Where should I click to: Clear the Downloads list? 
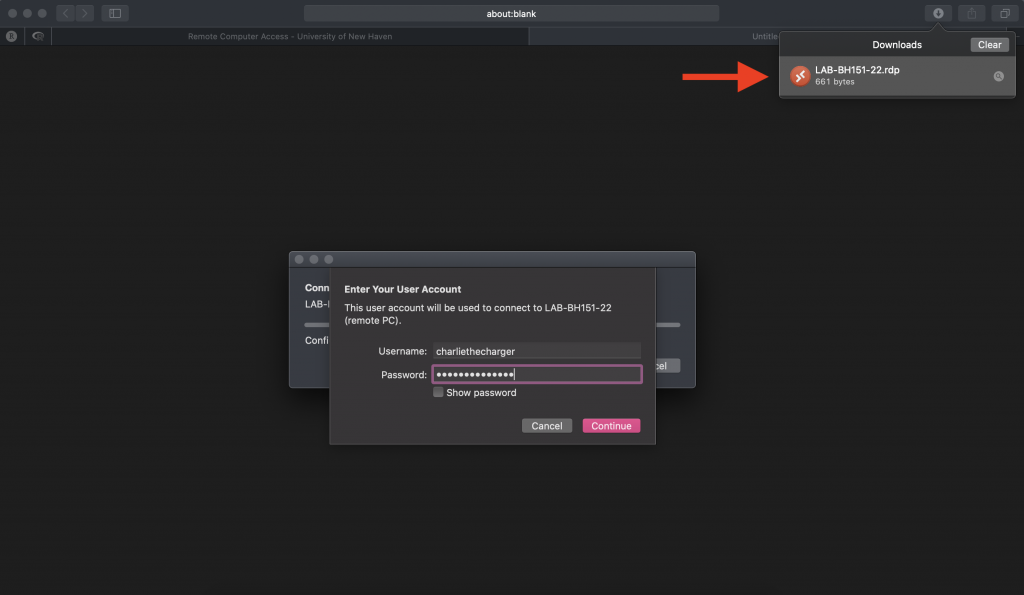coord(989,45)
